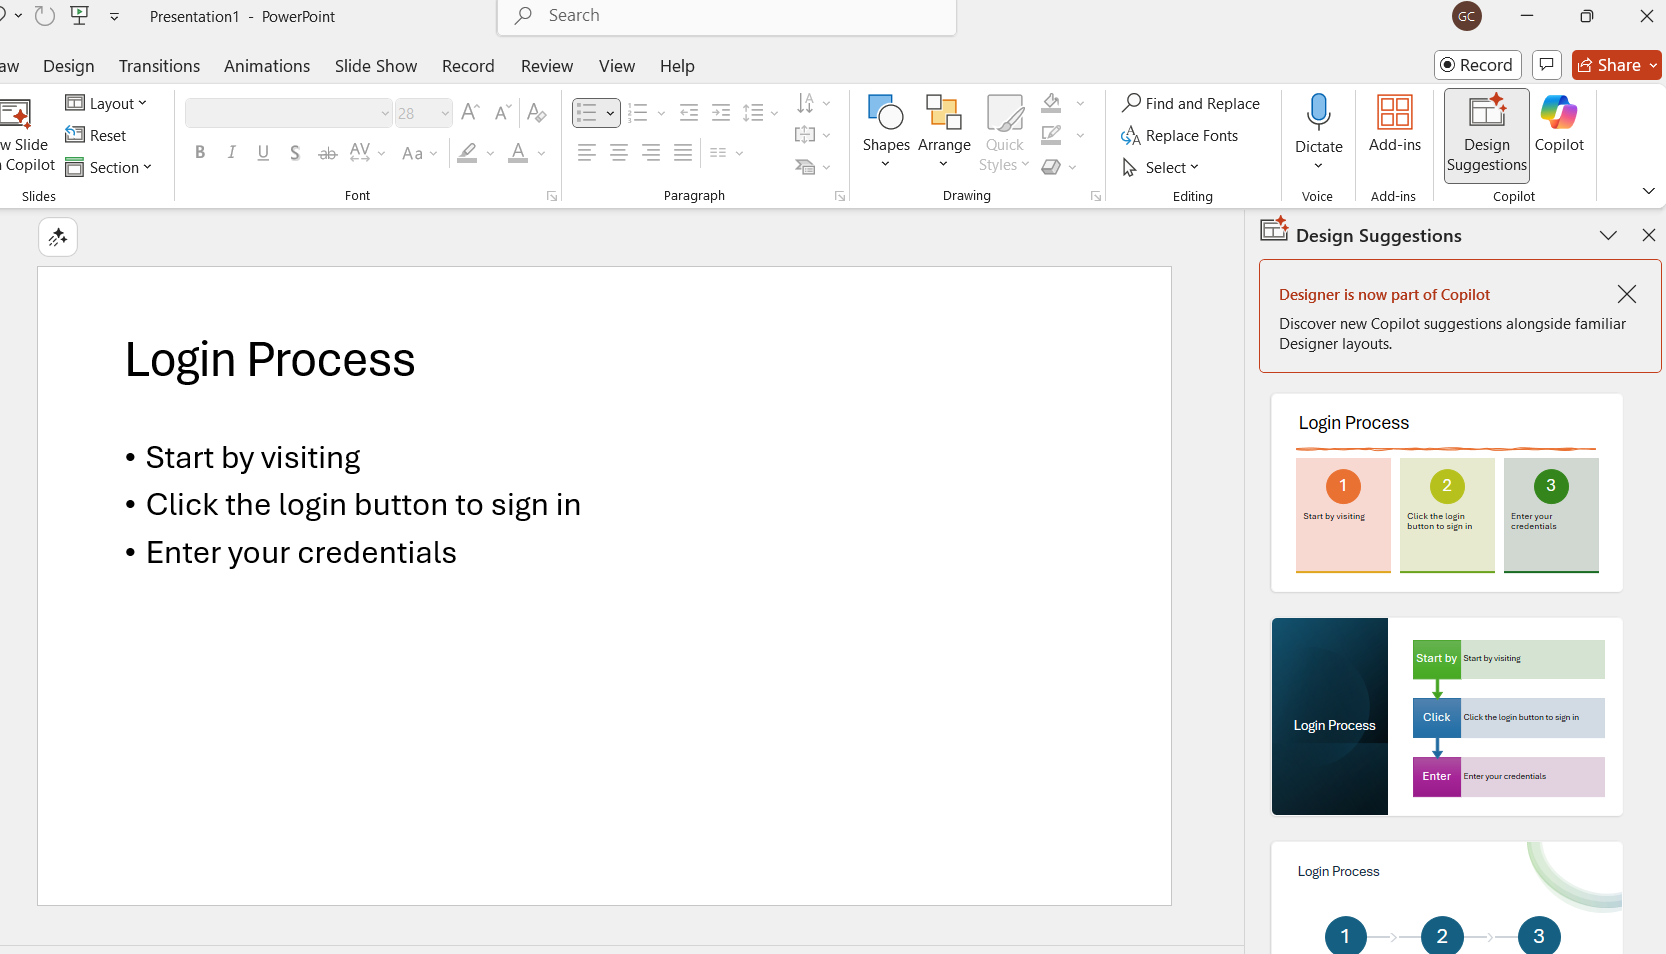1666x954 pixels.
Task: Click the Shape Effects icon
Action: (1051, 167)
